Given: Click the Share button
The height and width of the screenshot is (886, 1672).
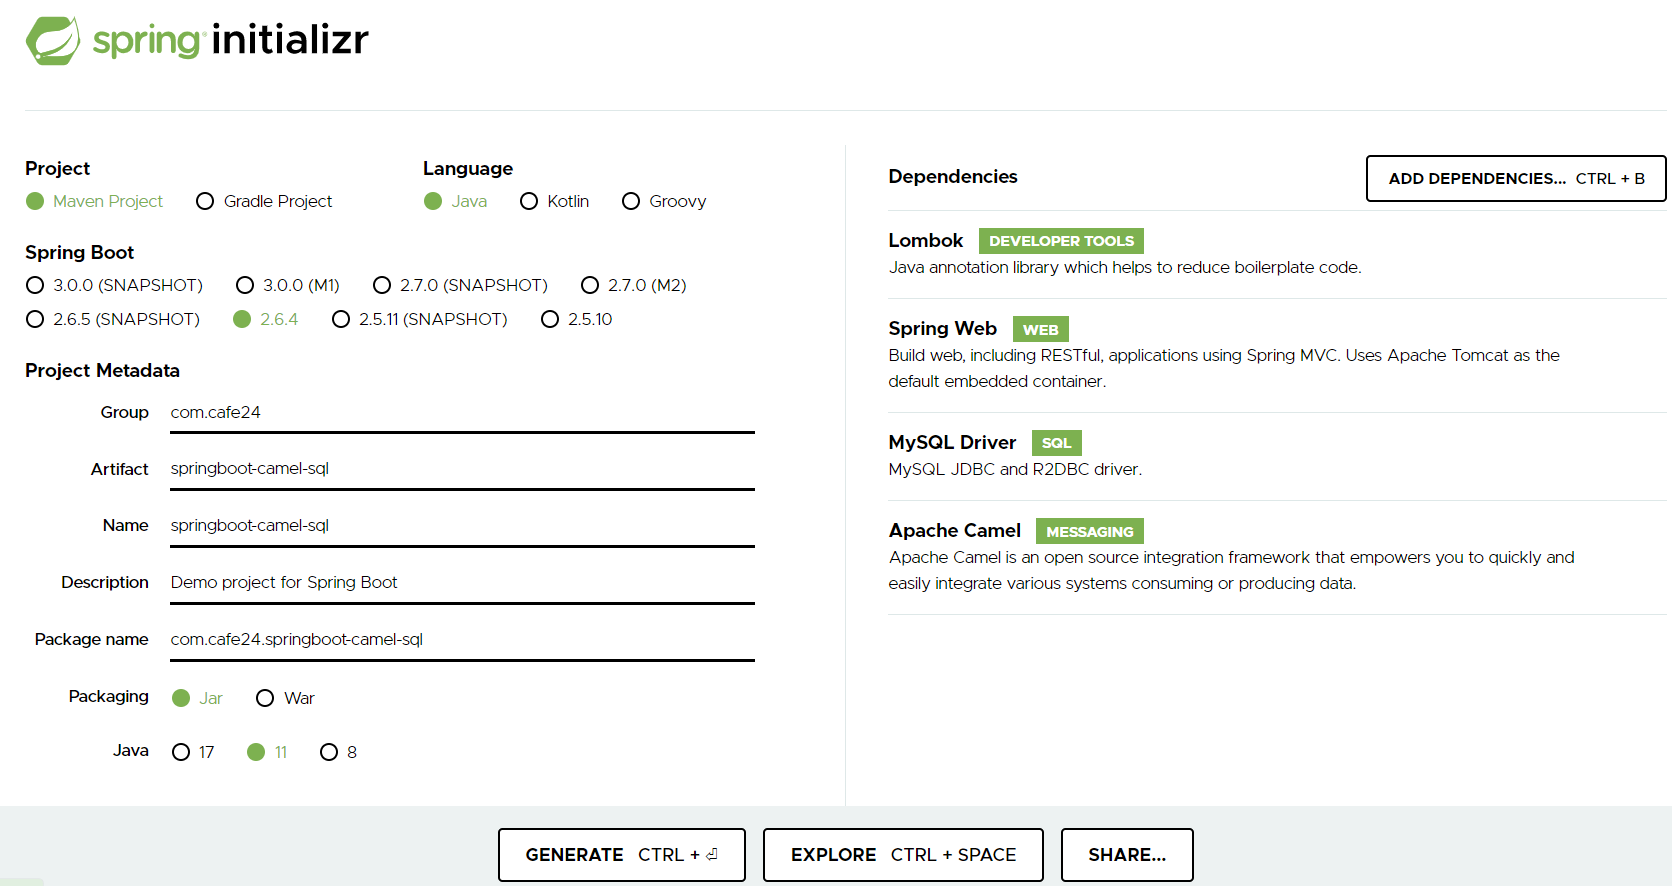Looking at the screenshot, I should 1127,855.
